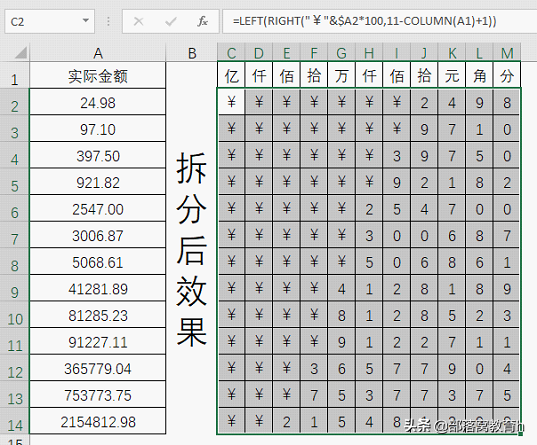537x445 pixels.
Task: Click the 亿 header cell in column C
Action: point(231,75)
